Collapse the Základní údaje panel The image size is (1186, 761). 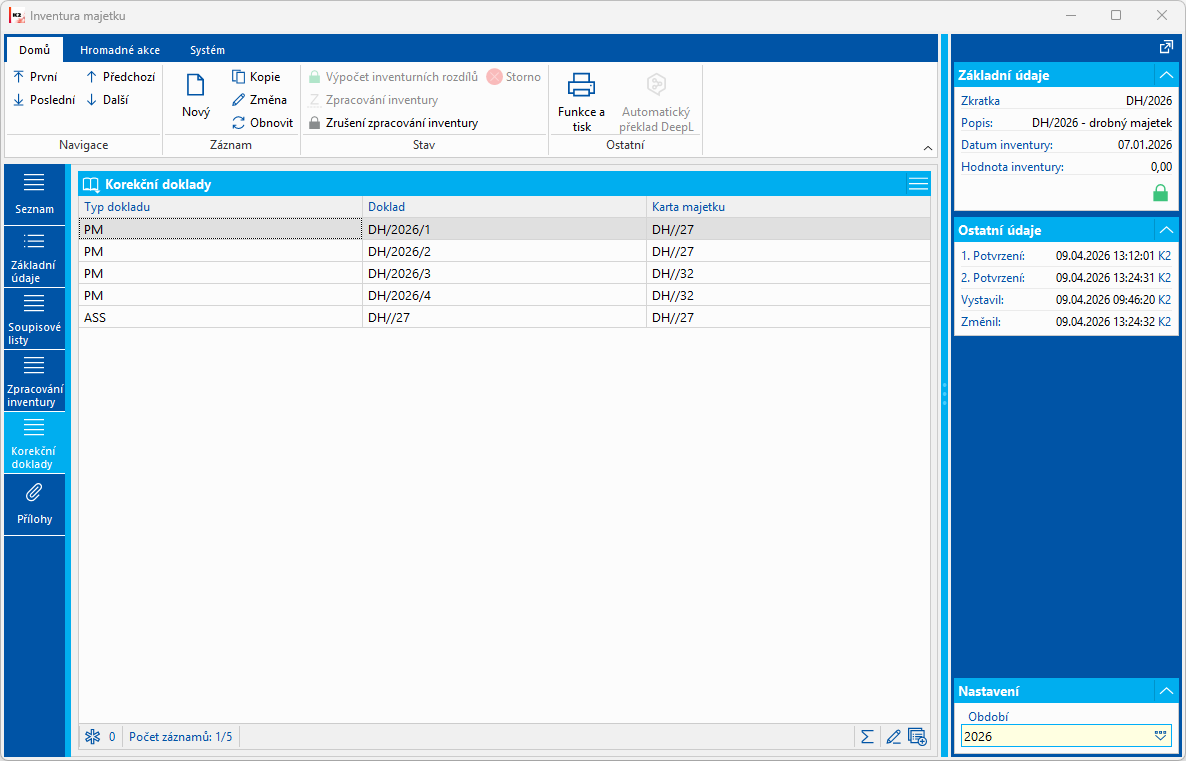1166,75
